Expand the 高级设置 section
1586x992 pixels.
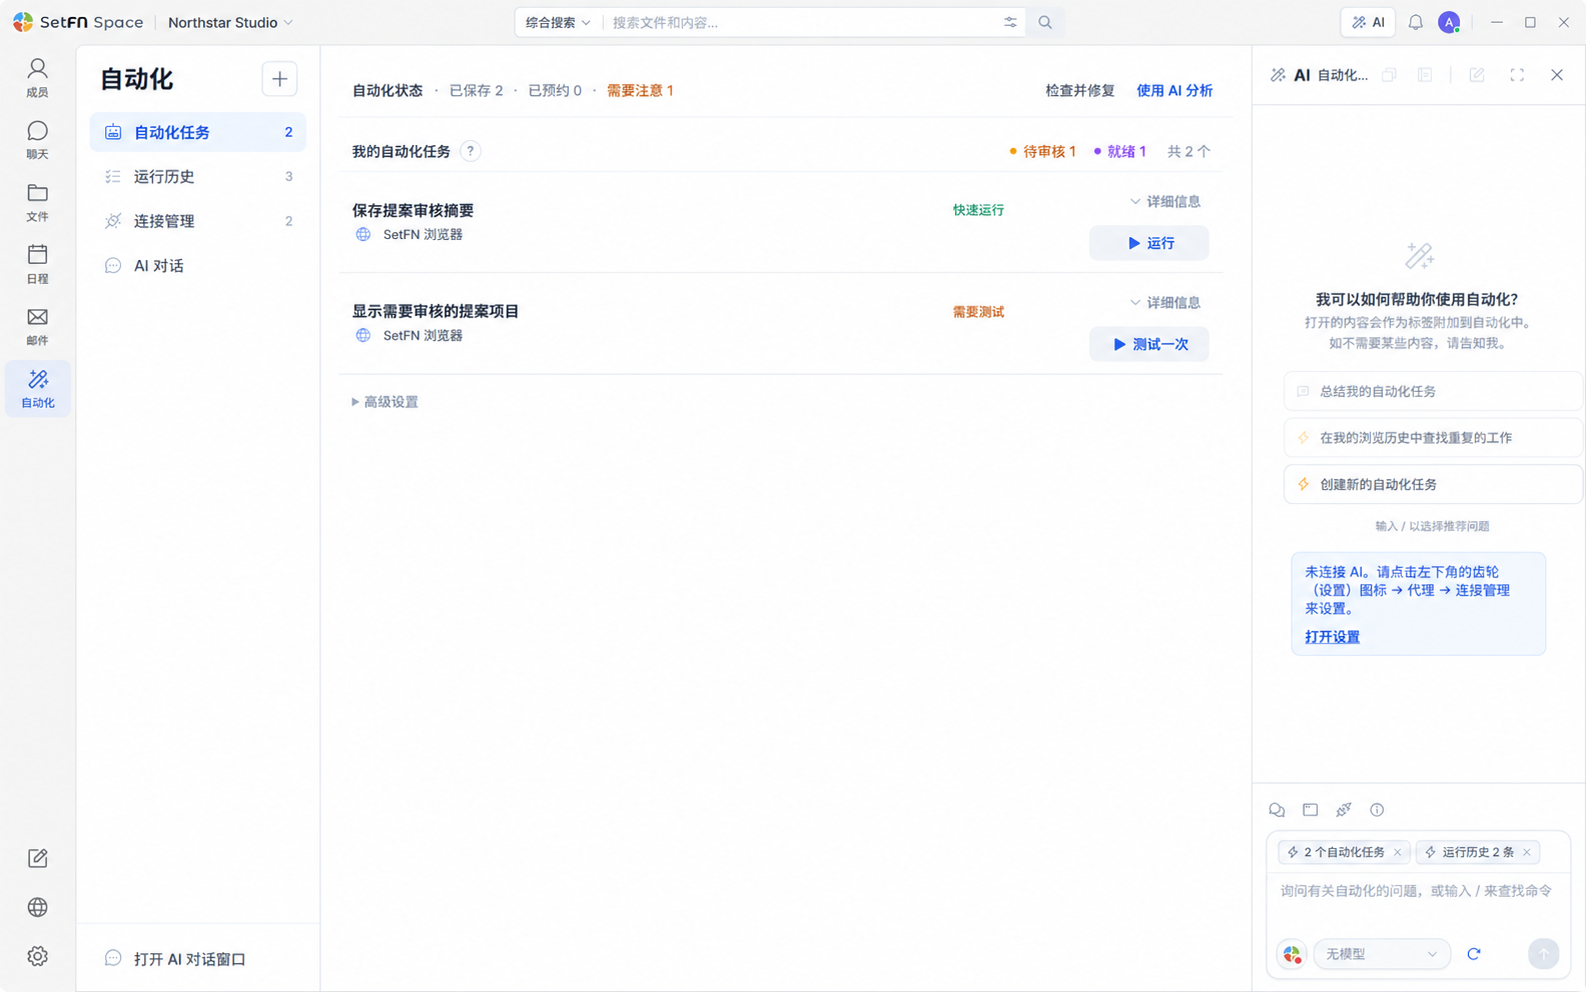pos(385,402)
